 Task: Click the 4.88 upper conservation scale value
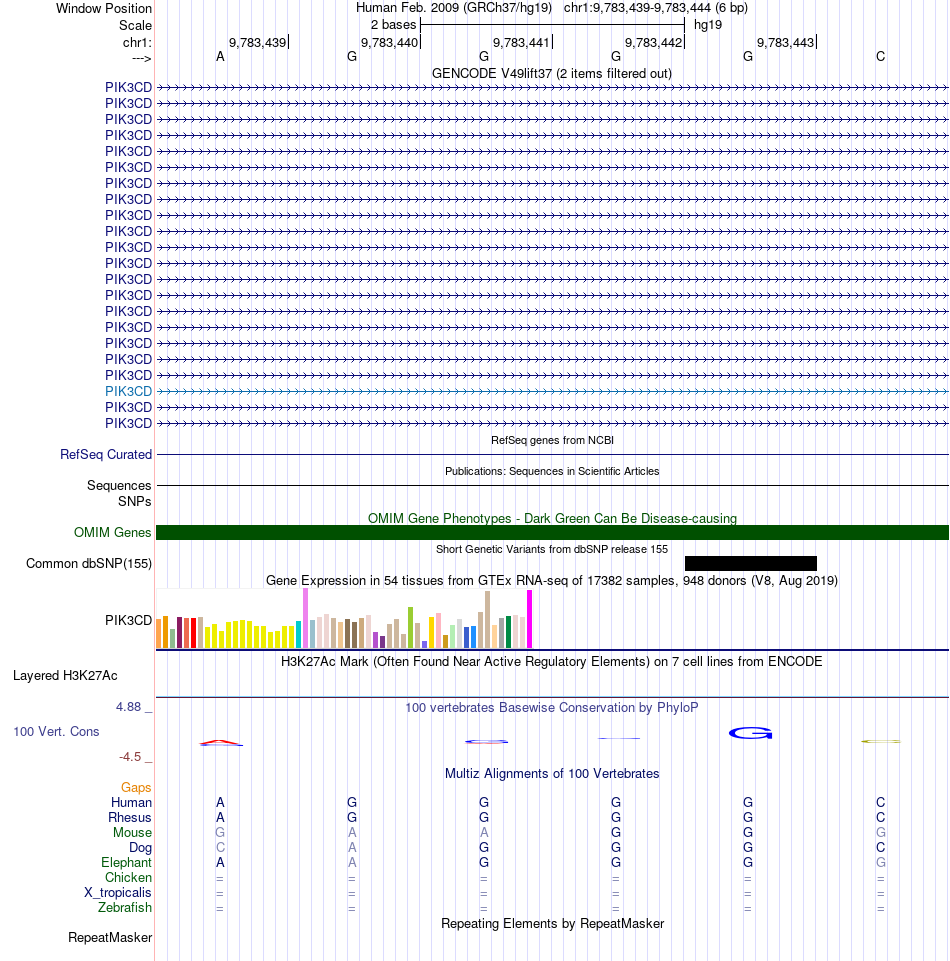pos(129,707)
